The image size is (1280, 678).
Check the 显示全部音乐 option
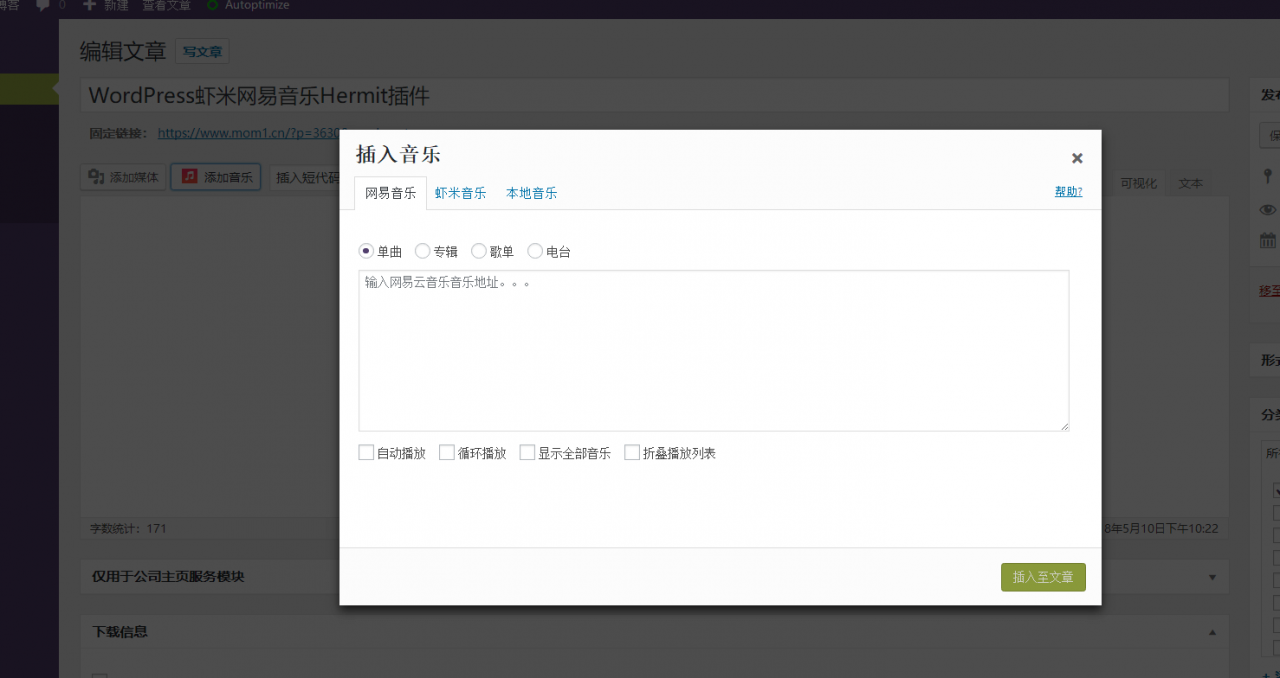(x=527, y=452)
